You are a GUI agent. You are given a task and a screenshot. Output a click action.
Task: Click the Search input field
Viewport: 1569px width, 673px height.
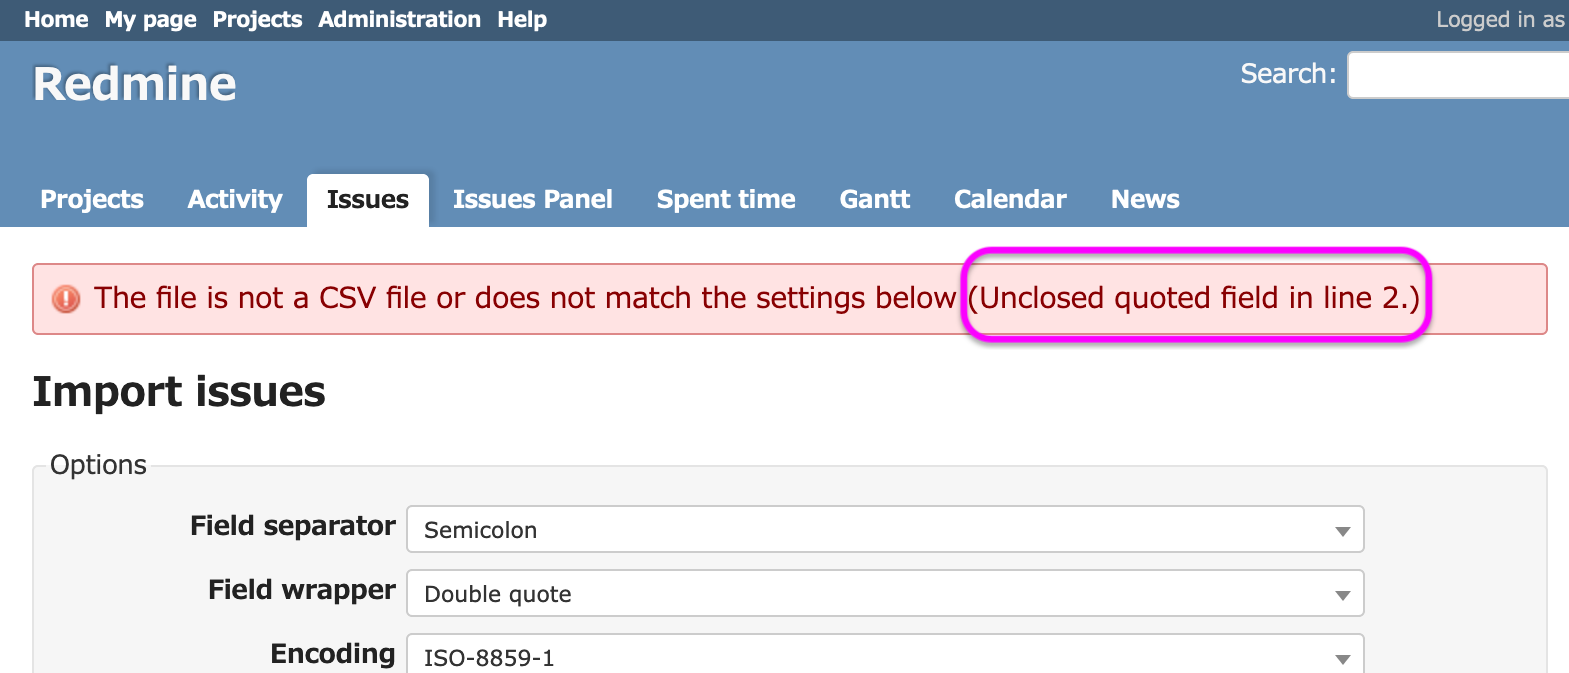click(1458, 75)
